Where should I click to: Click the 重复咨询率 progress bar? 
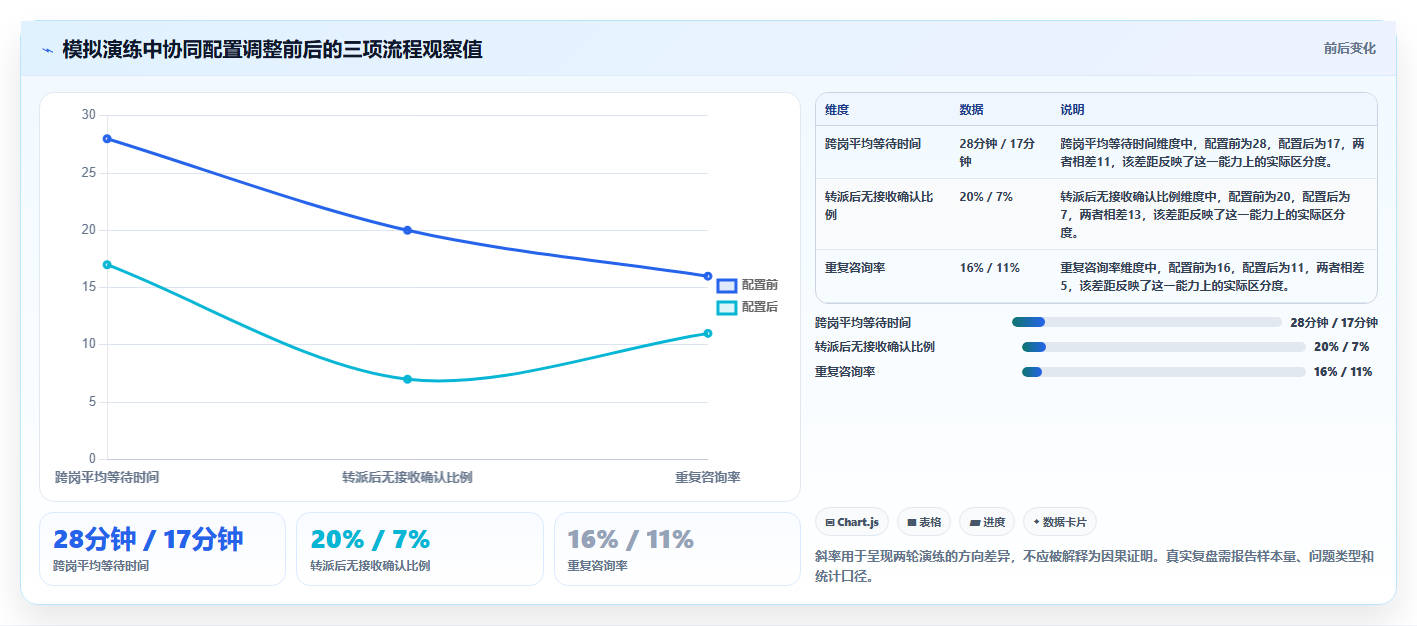[x=1164, y=372]
